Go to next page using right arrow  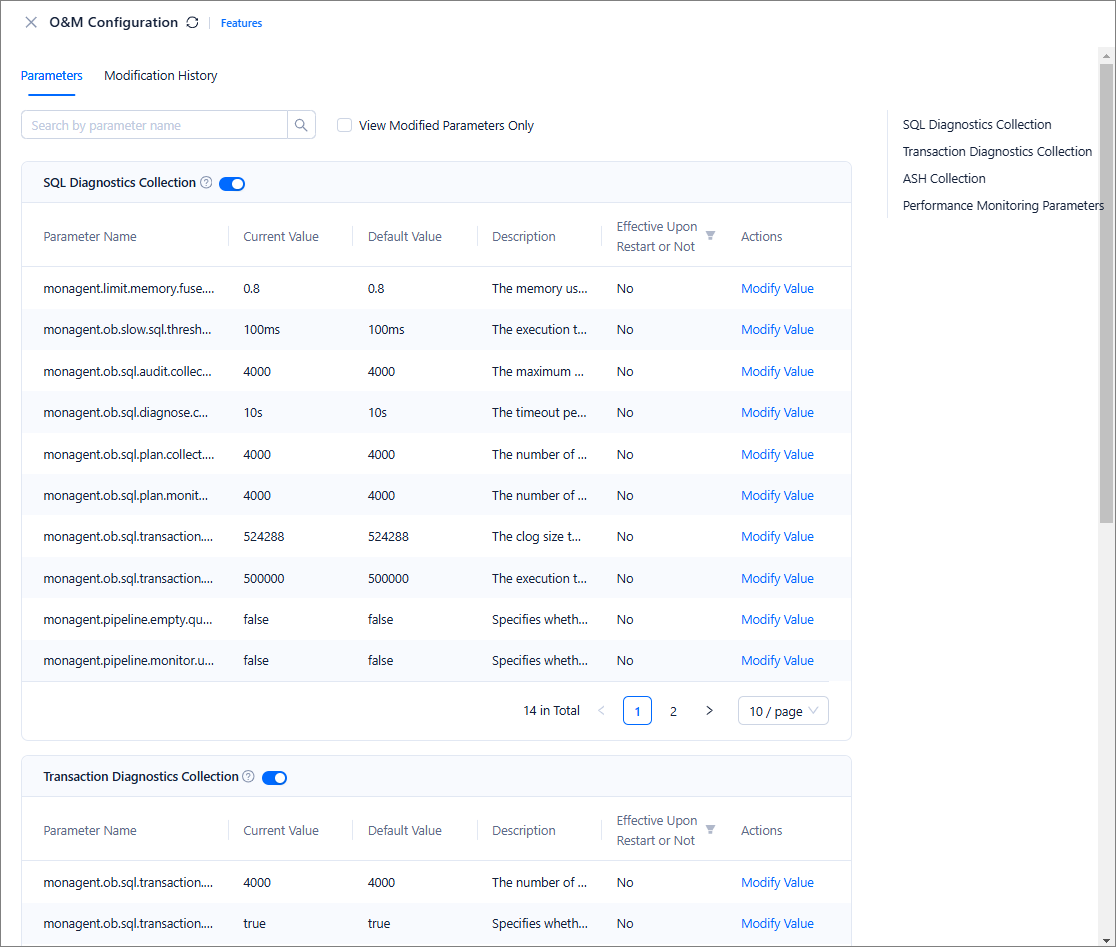click(709, 711)
